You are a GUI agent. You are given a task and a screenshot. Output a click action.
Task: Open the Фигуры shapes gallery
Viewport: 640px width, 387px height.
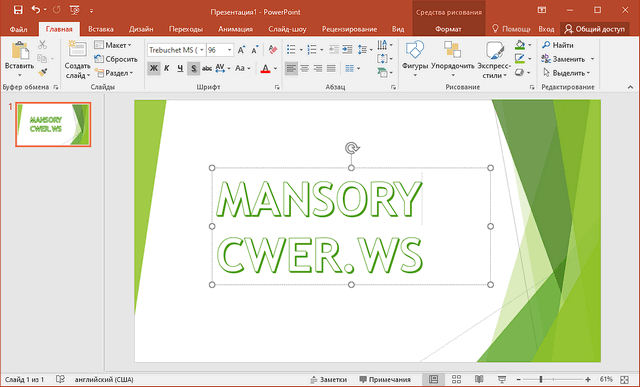415,59
